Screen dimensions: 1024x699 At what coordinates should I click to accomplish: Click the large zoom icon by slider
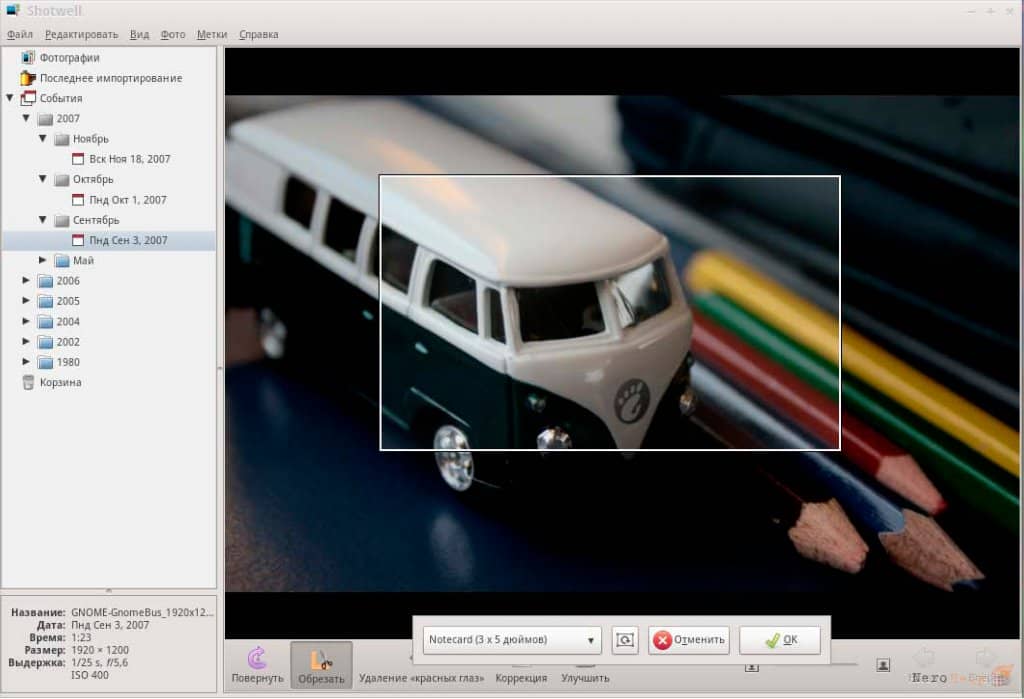tap(883, 665)
